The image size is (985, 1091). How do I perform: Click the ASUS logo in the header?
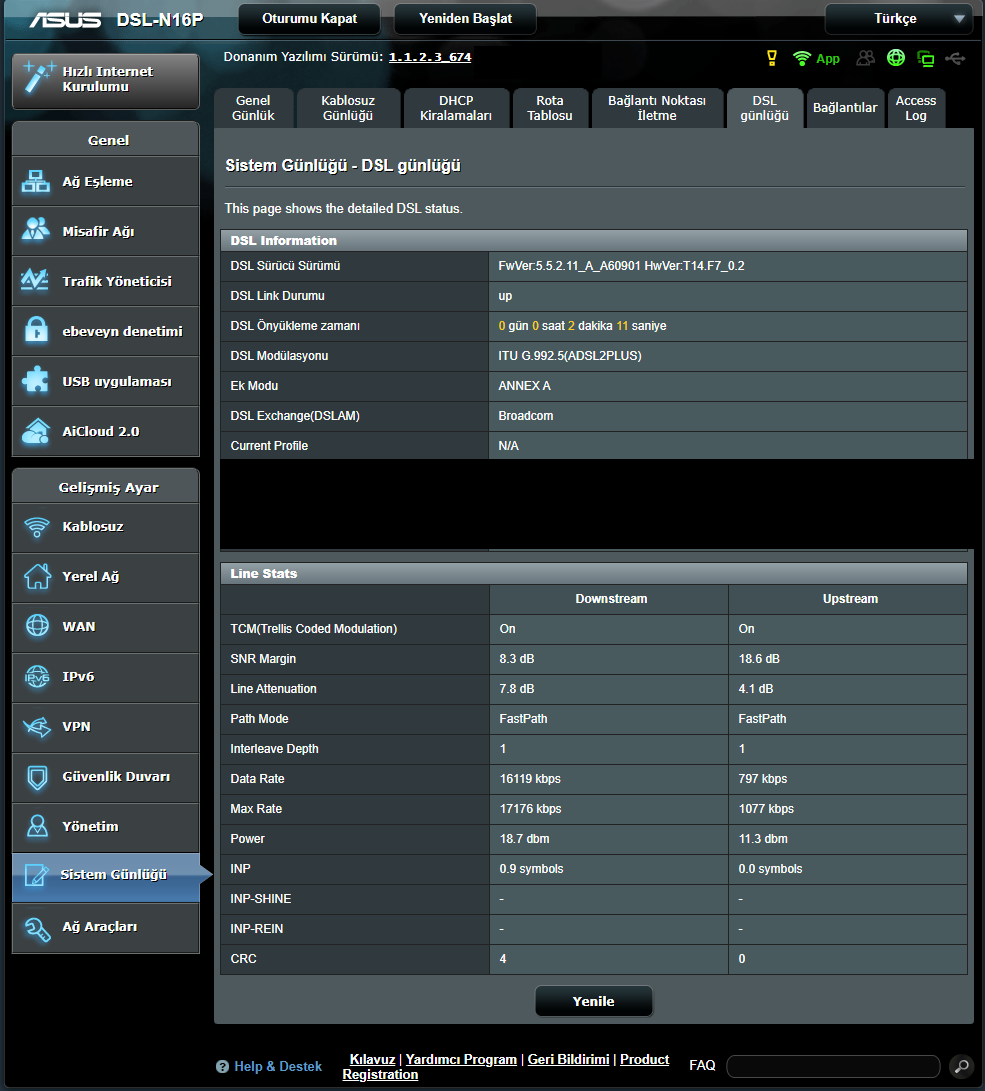point(65,19)
